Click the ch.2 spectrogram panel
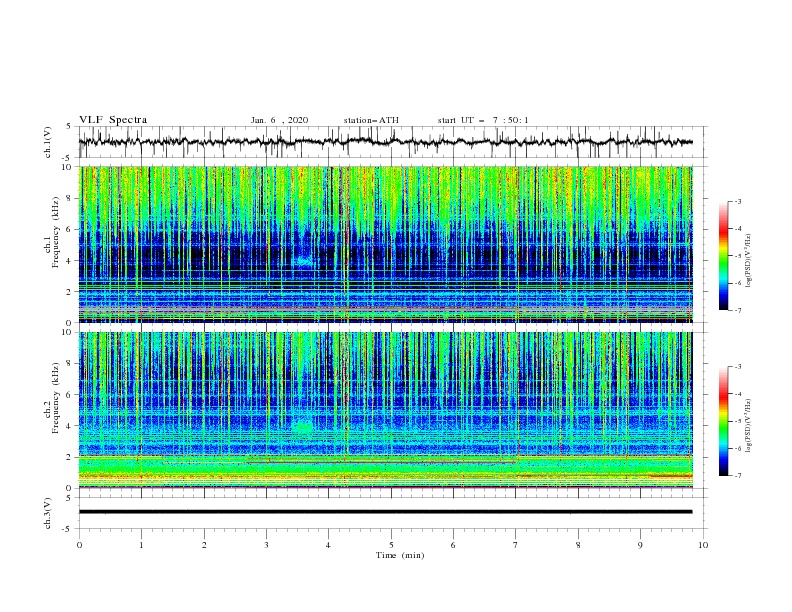Viewport: 792px width, 612px height. (385, 410)
